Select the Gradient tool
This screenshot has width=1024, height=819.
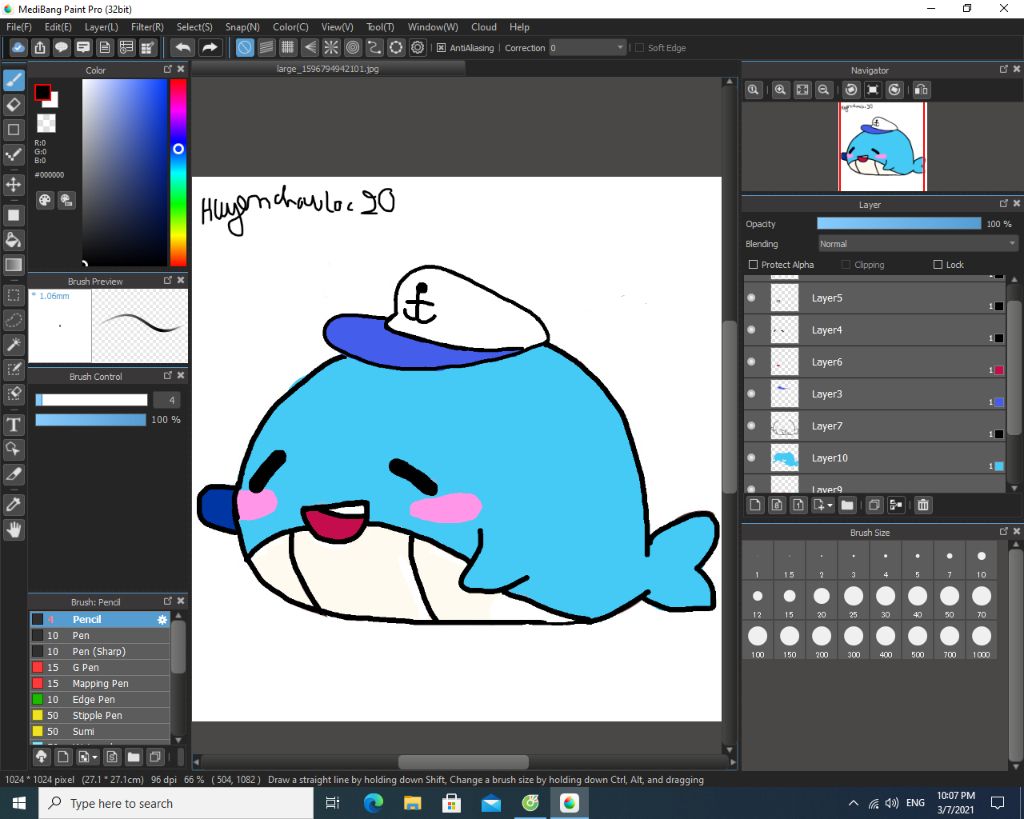tap(13, 265)
